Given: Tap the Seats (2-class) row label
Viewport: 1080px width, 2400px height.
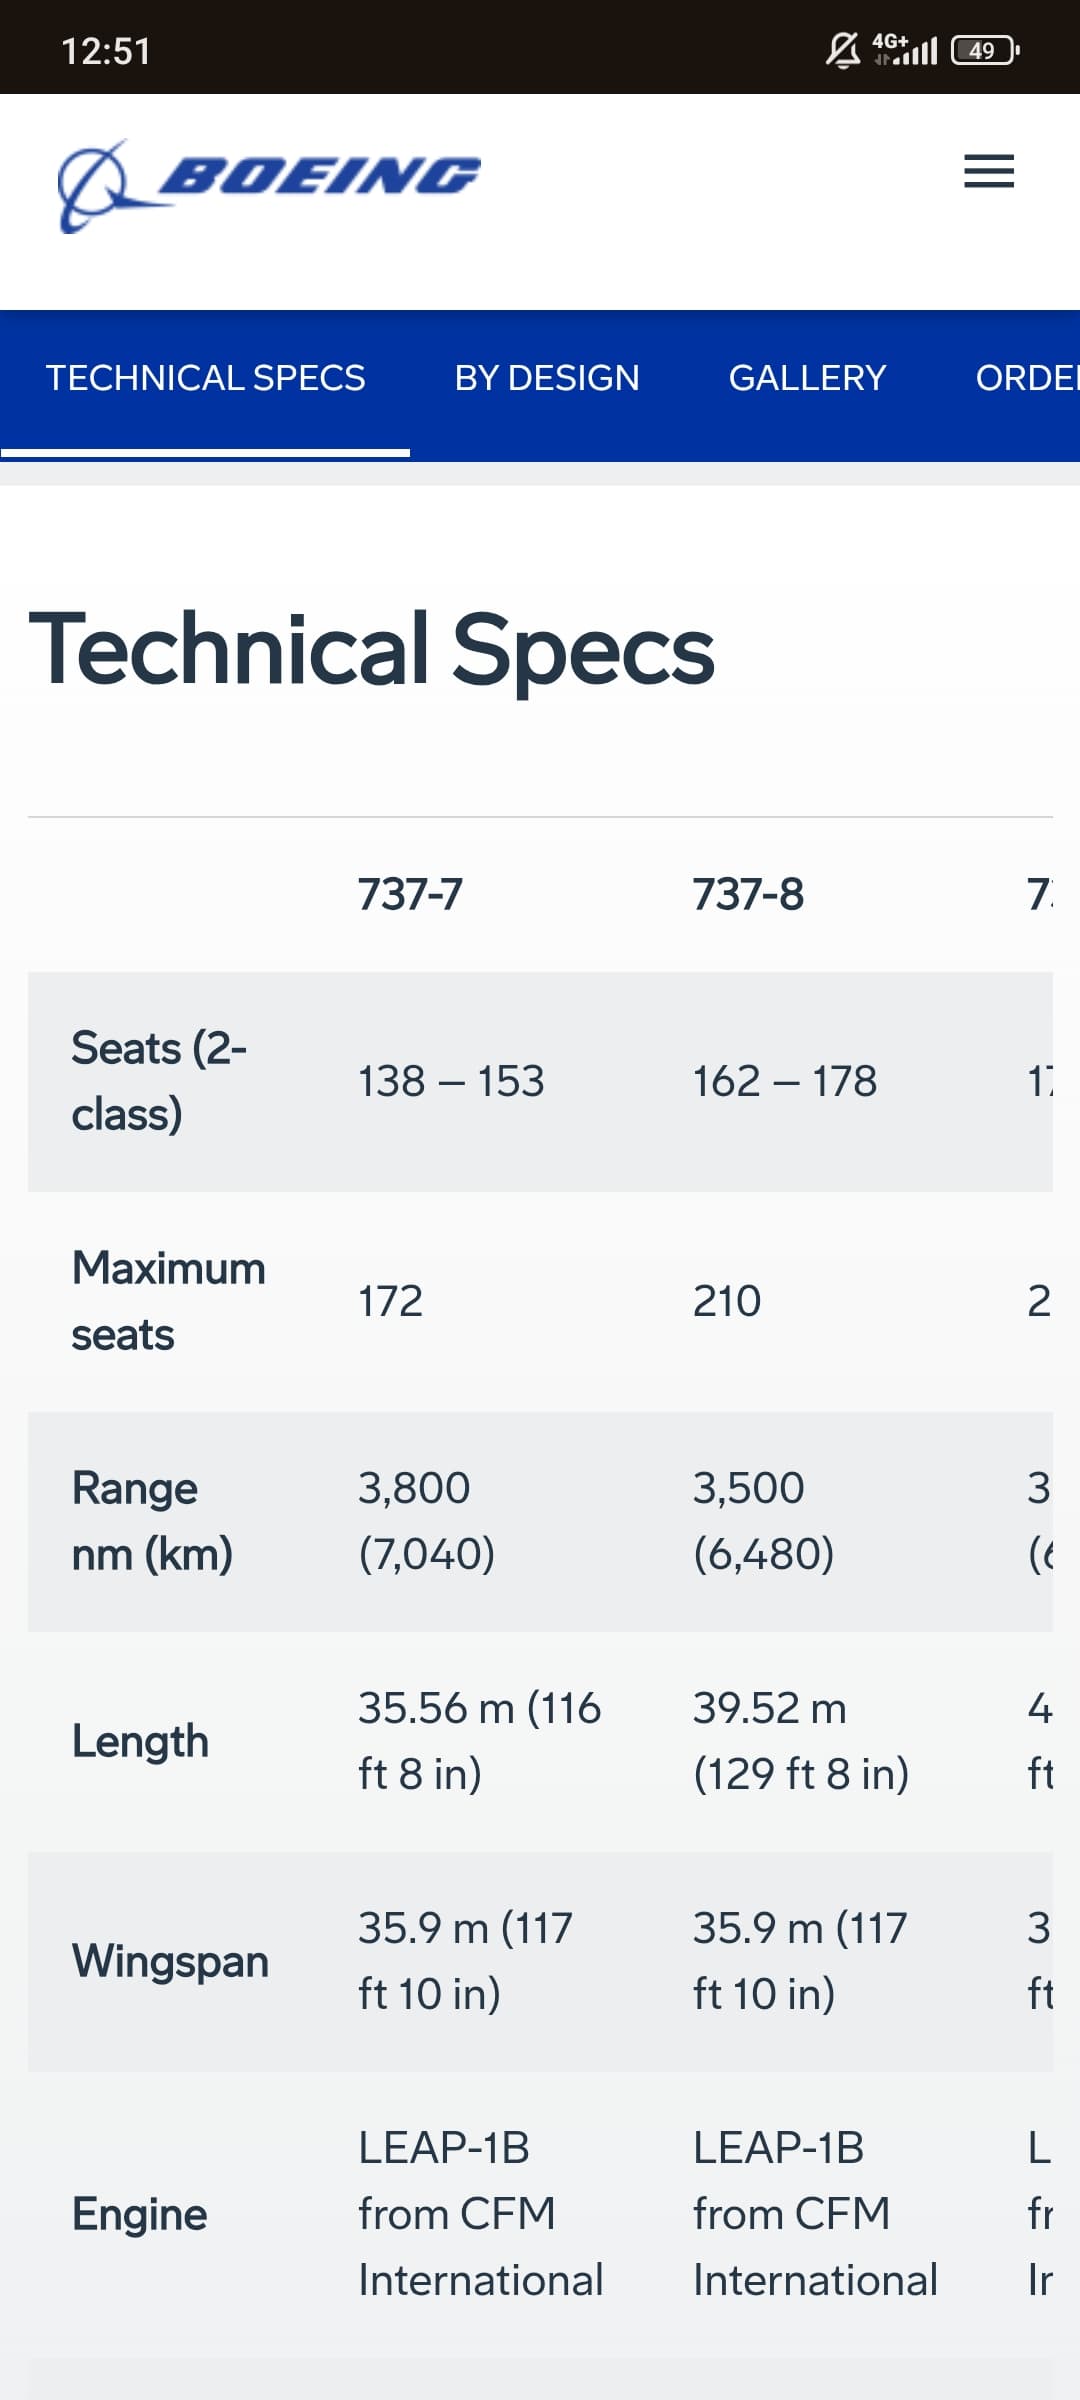Looking at the screenshot, I should click(159, 1081).
